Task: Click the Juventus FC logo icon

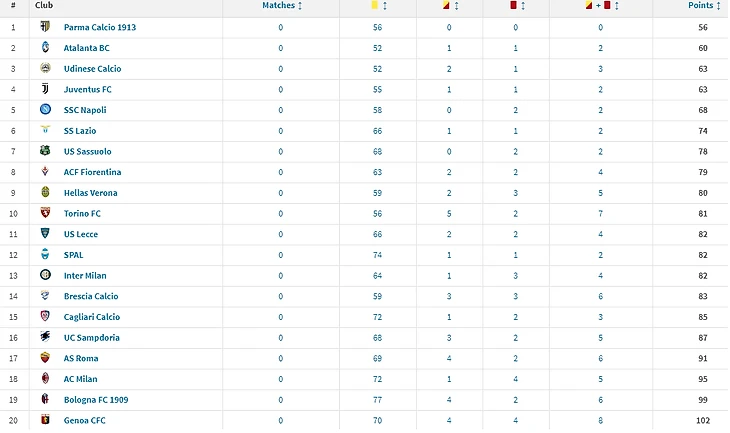Action: click(45, 88)
